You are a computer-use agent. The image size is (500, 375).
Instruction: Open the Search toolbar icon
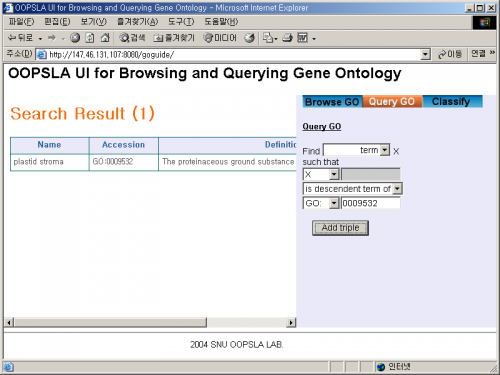click(132, 38)
